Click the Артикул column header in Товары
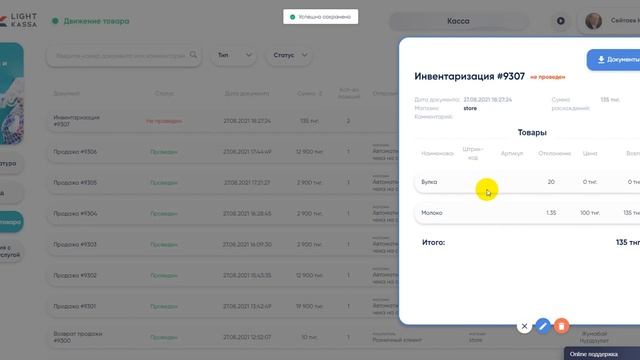This screenshot has width=640, height=360. (512, 153)
